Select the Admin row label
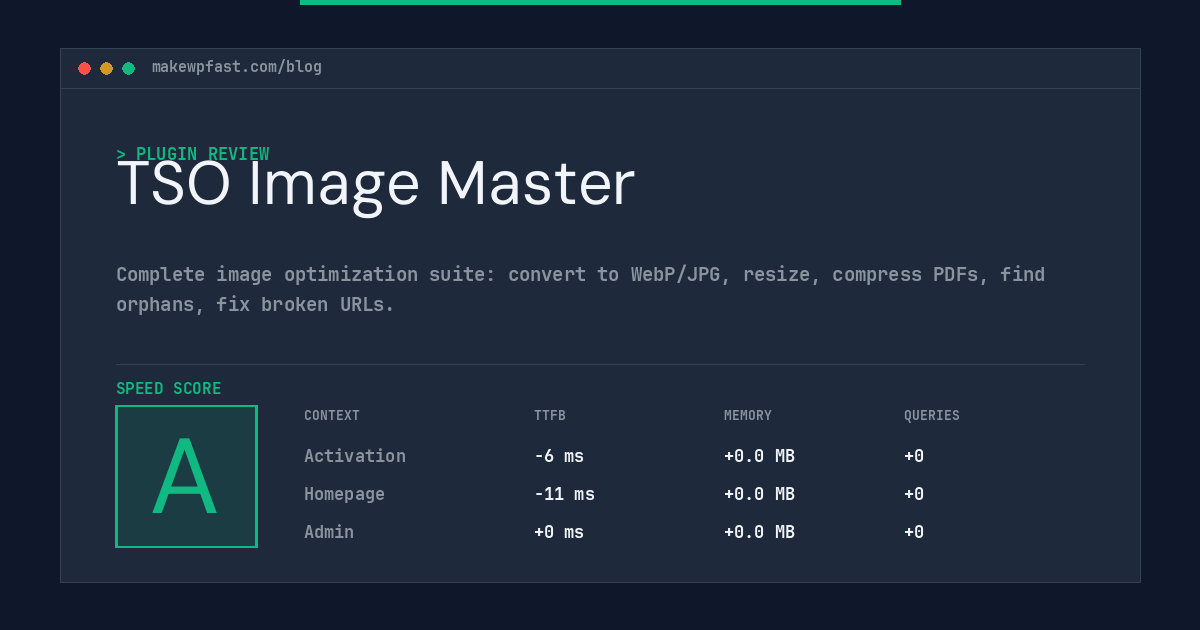 (x=329, y=532)
